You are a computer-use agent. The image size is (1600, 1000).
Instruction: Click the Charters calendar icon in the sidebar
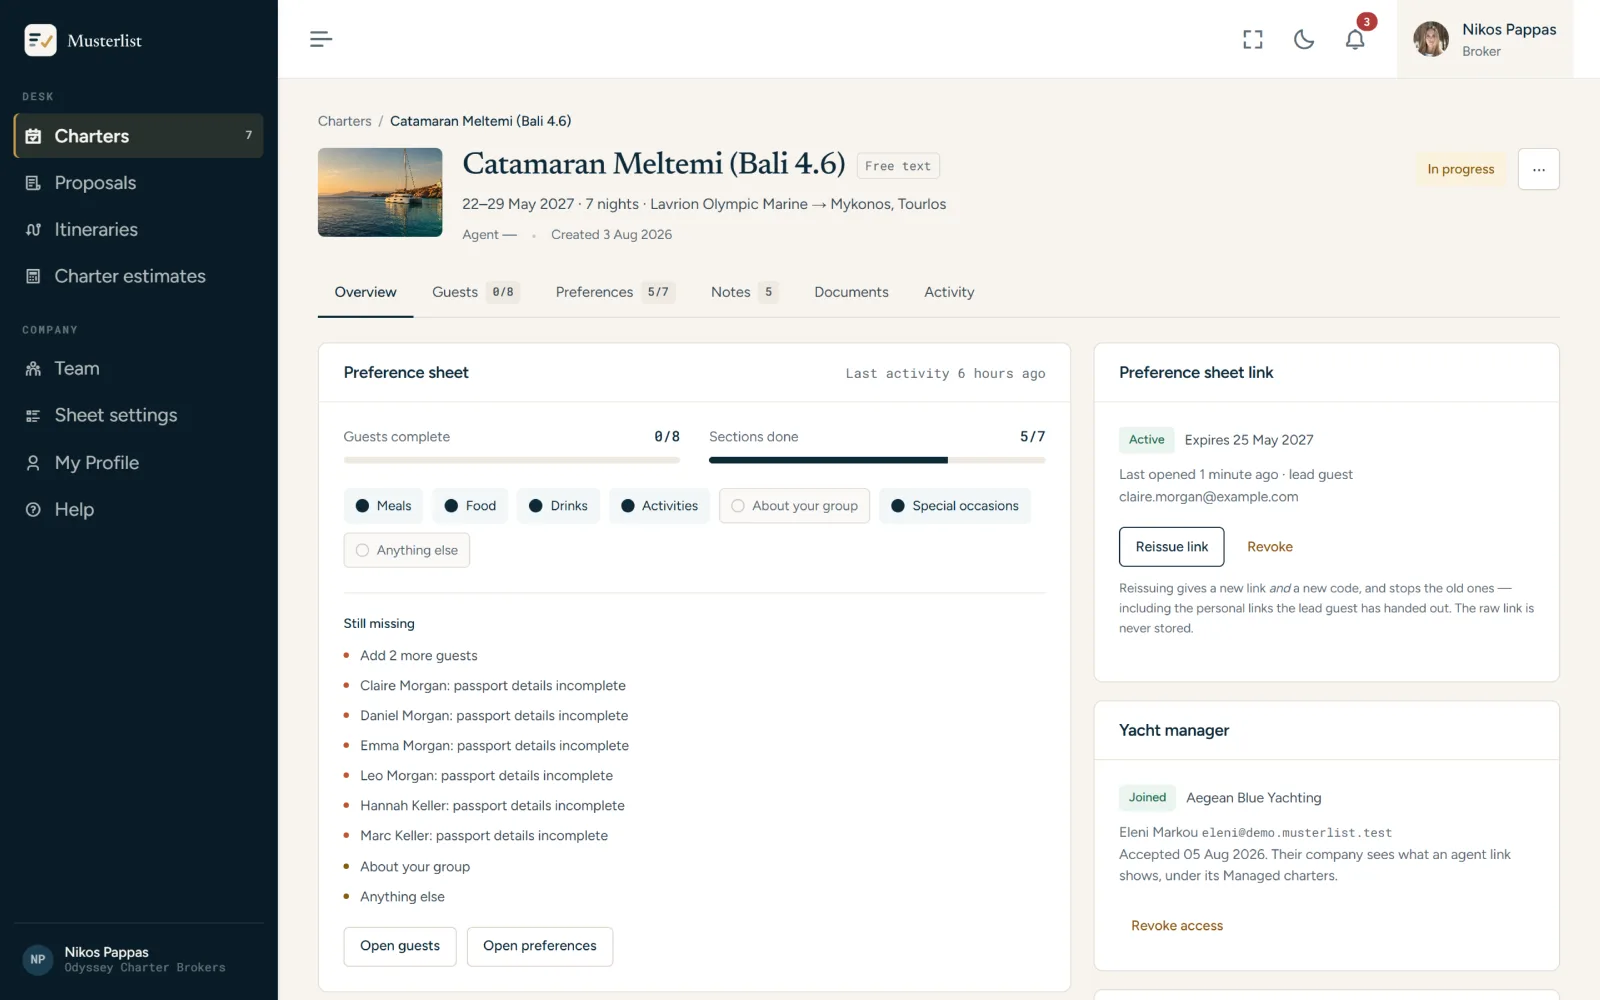click(33, 136)
